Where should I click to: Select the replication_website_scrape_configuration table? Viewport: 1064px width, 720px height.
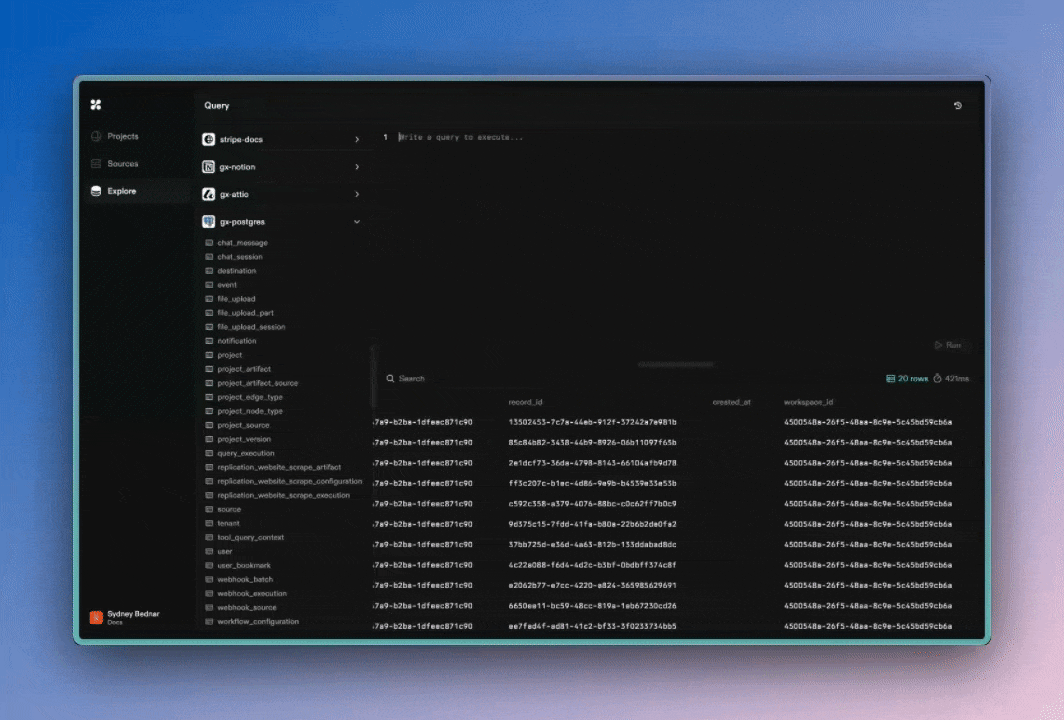click(290, 481)
